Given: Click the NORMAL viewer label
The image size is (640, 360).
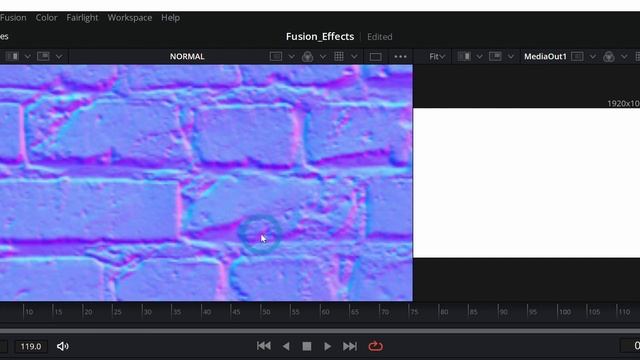Looking at the screenshot, I should 187,56.
